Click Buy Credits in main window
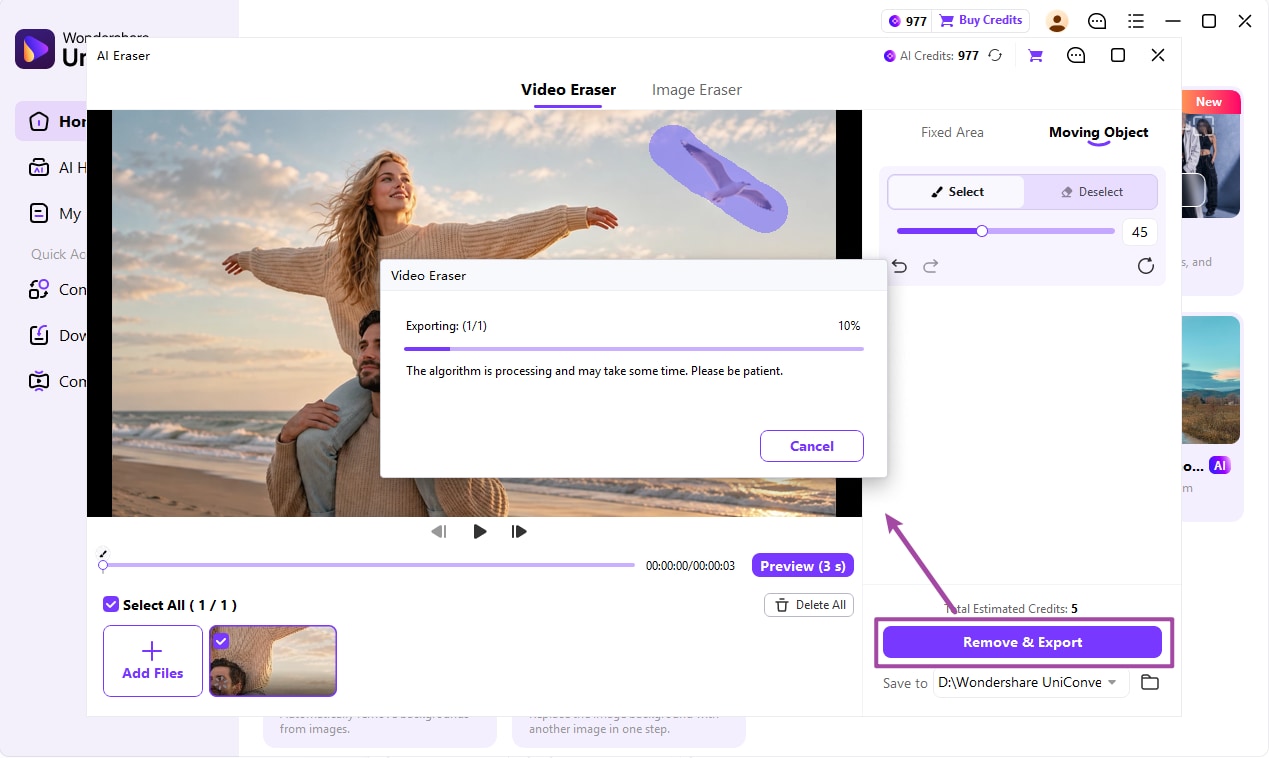The image size is (1269, 758). pyautogui.click(x=980, y=20)
